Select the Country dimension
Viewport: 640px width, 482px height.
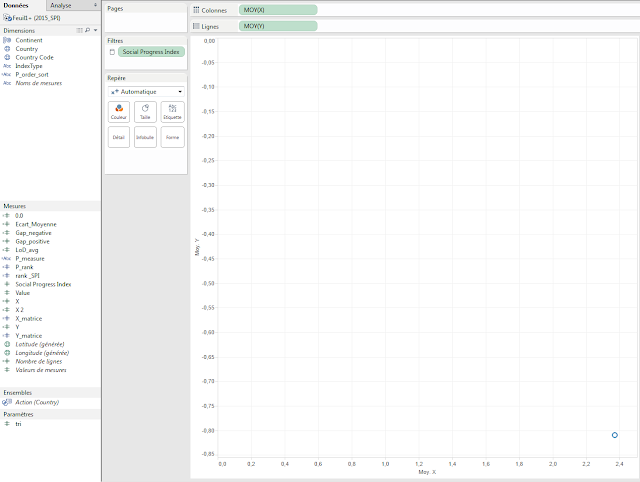click(27, 49)
